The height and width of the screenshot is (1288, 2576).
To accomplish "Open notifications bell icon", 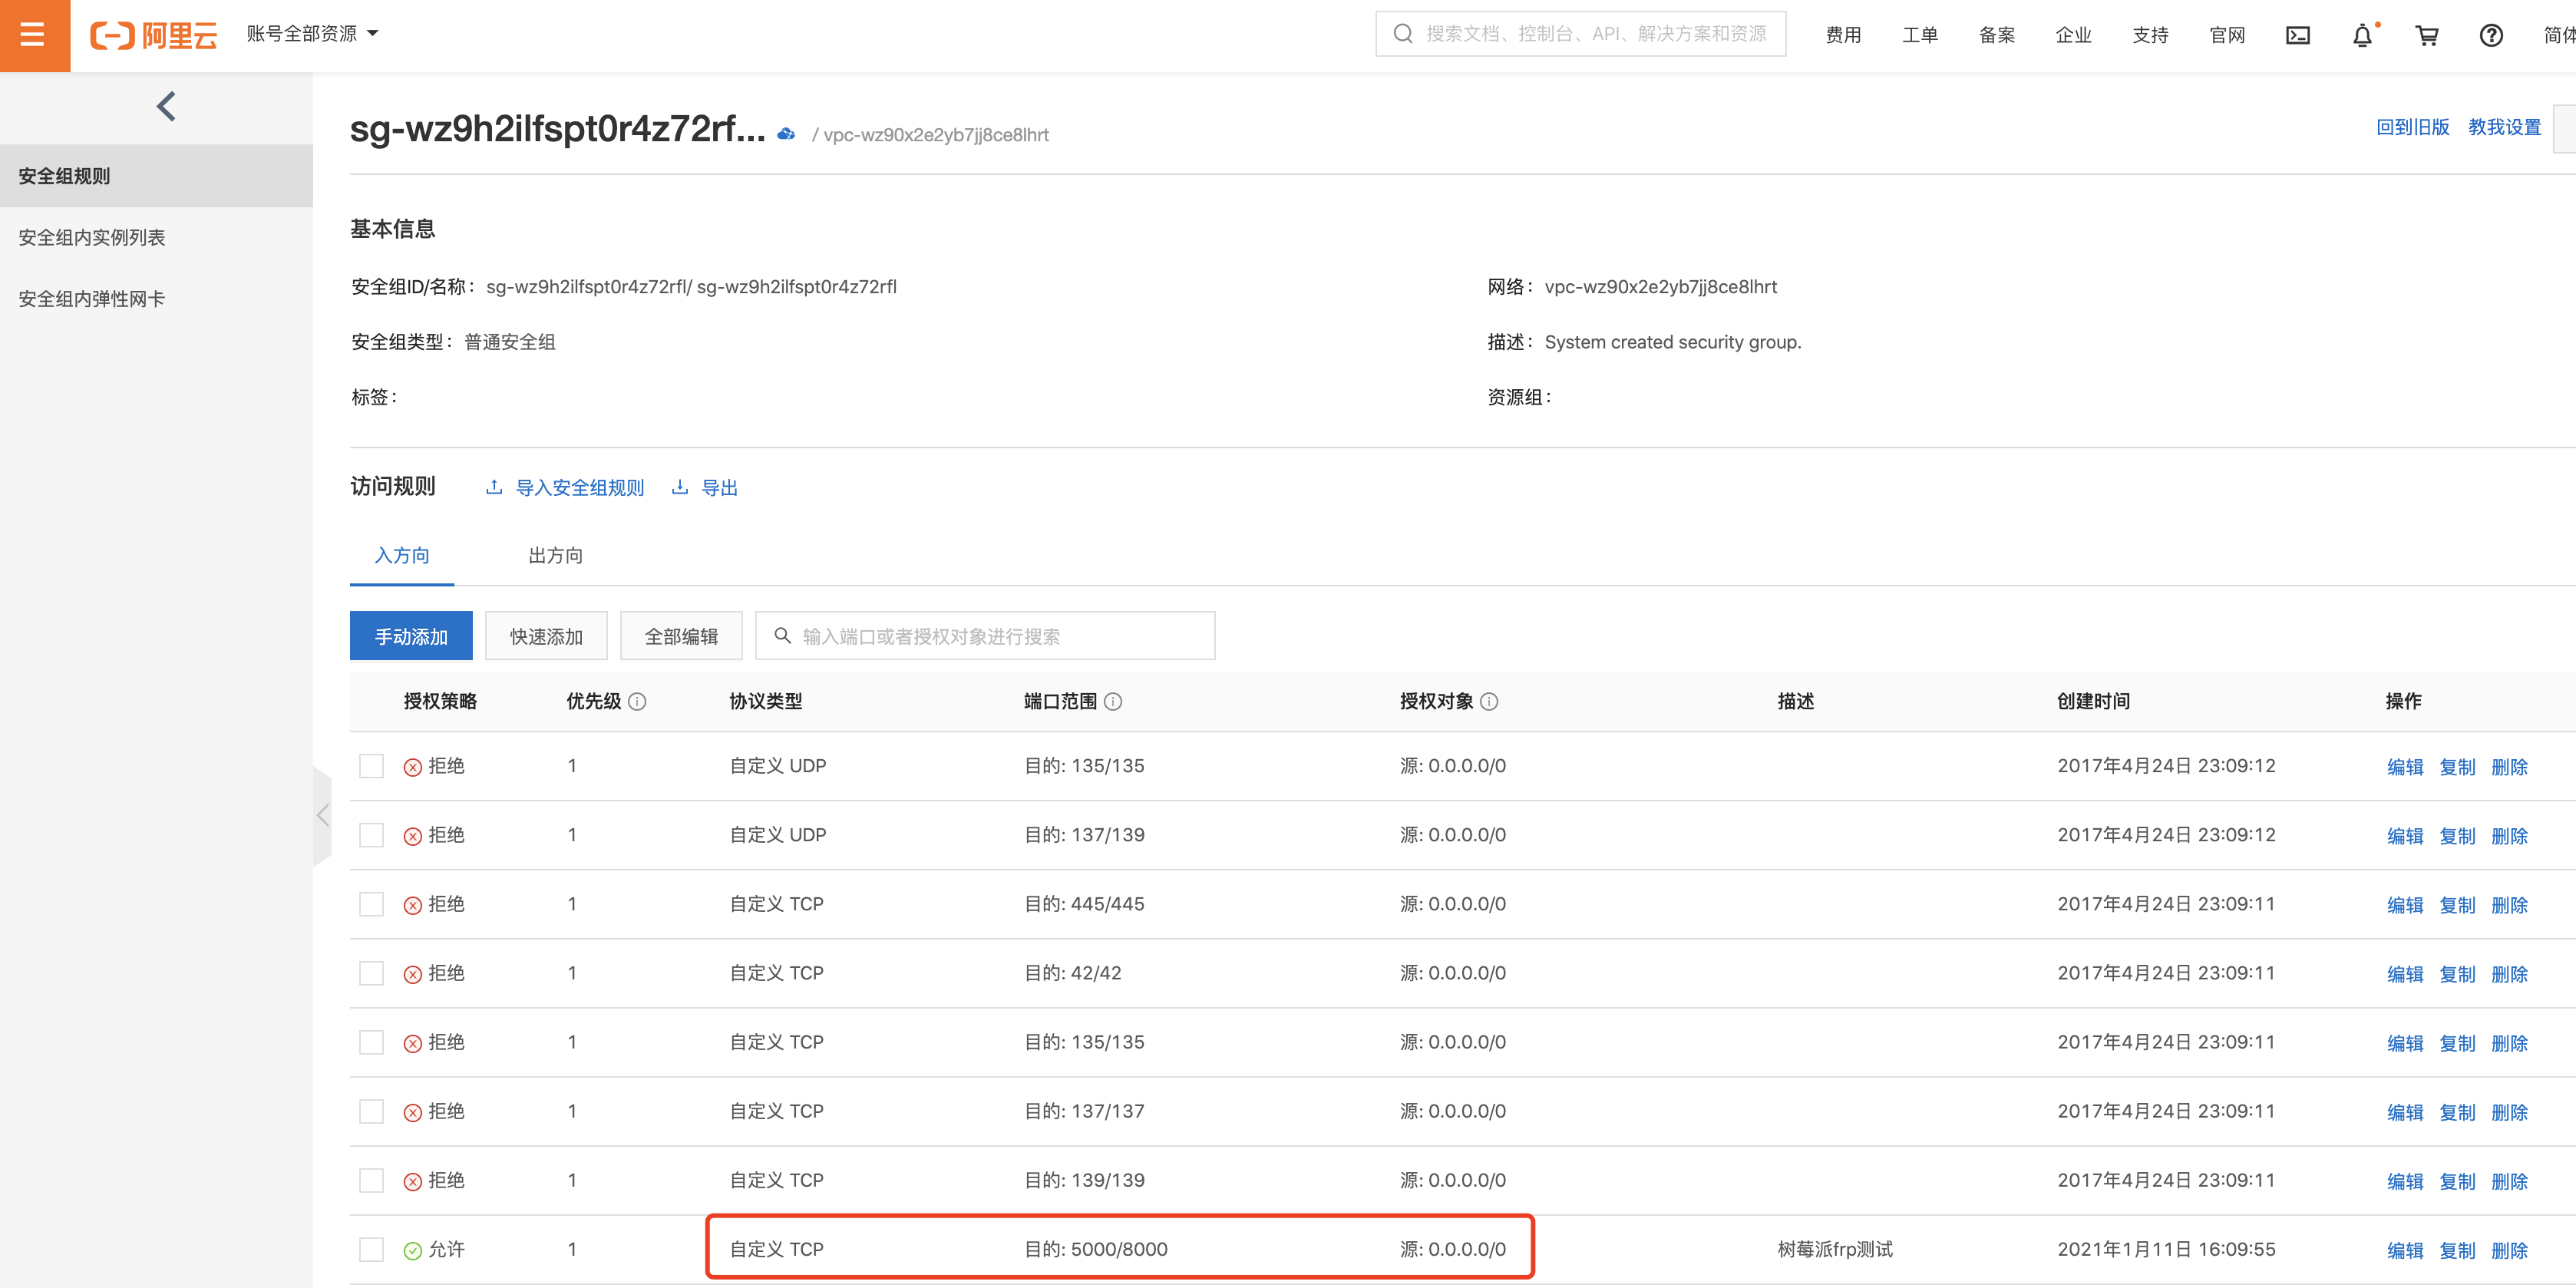I will pyautogui.click(x=2362, y=35).
